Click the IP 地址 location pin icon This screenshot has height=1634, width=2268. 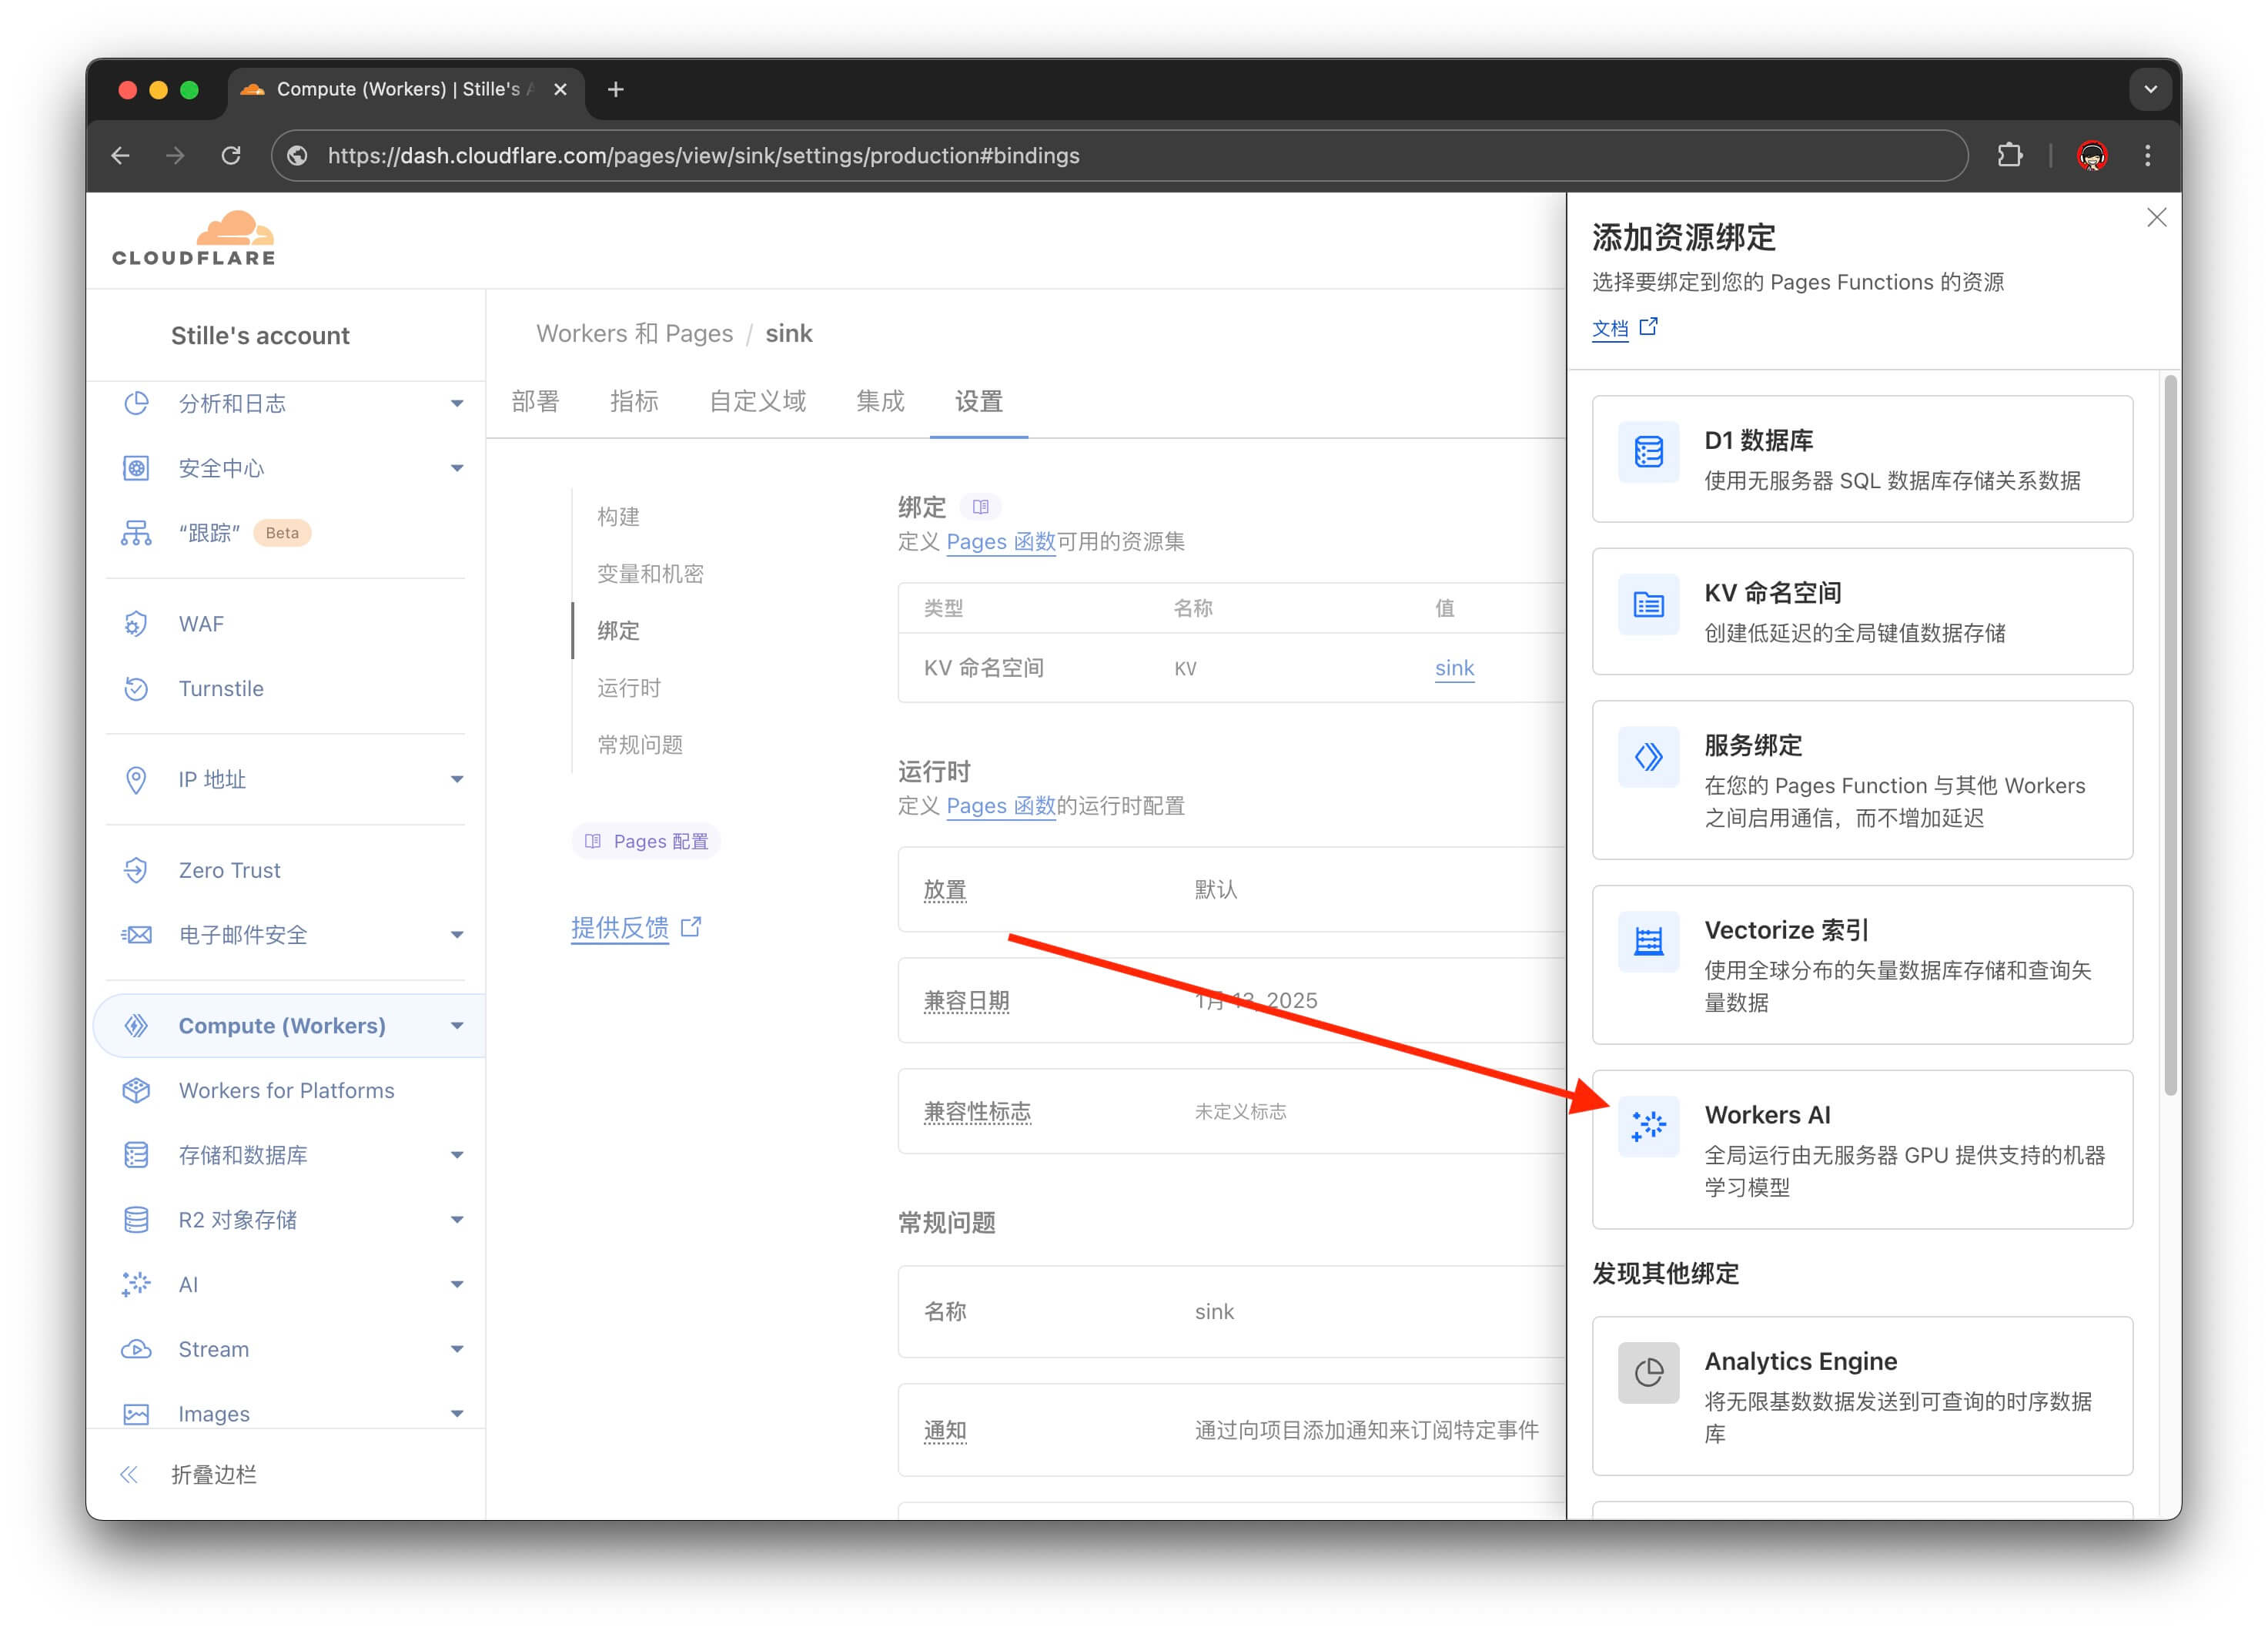136,780
